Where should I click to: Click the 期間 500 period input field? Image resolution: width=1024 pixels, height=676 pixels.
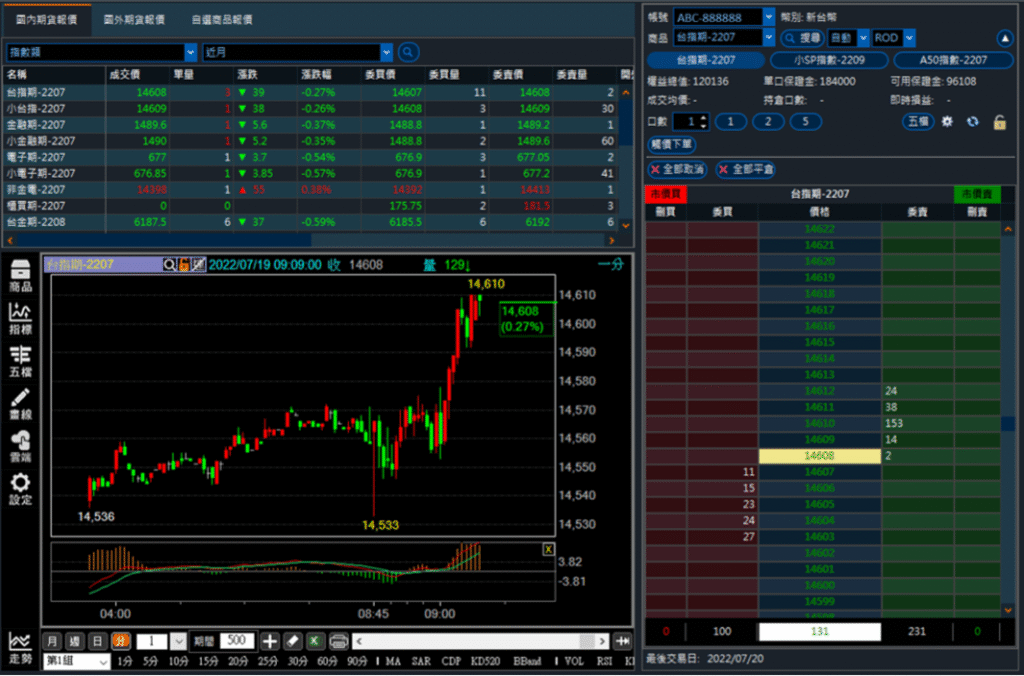tap(237, 641)
